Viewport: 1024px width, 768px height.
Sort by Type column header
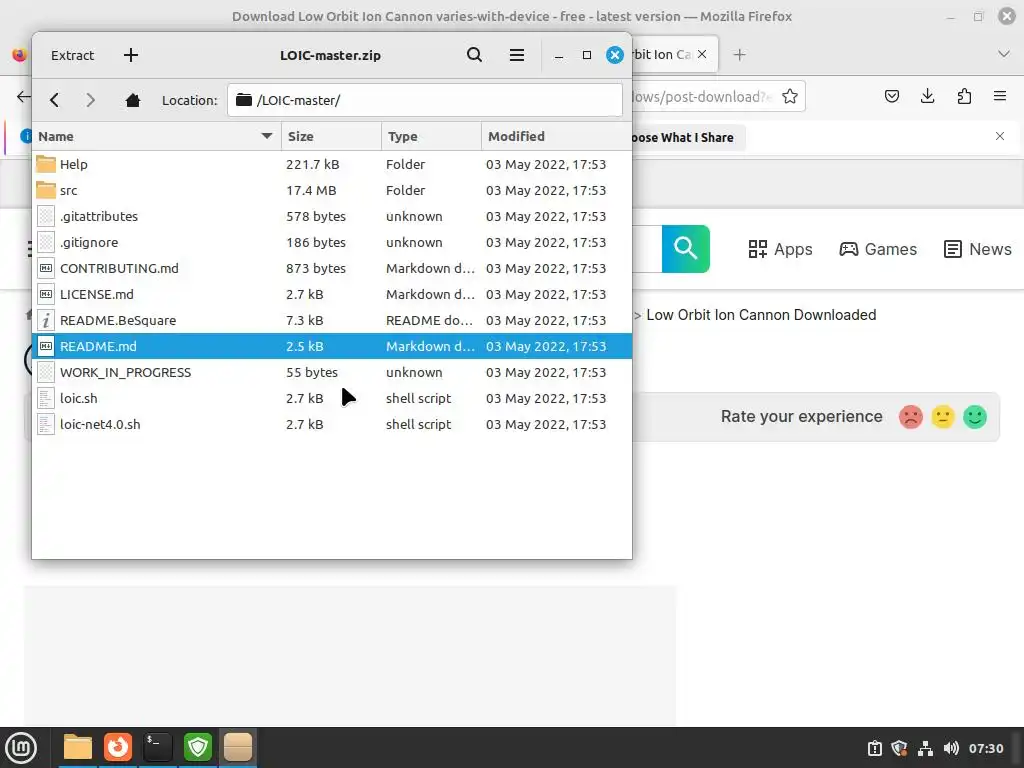click(x=431, y=136)
